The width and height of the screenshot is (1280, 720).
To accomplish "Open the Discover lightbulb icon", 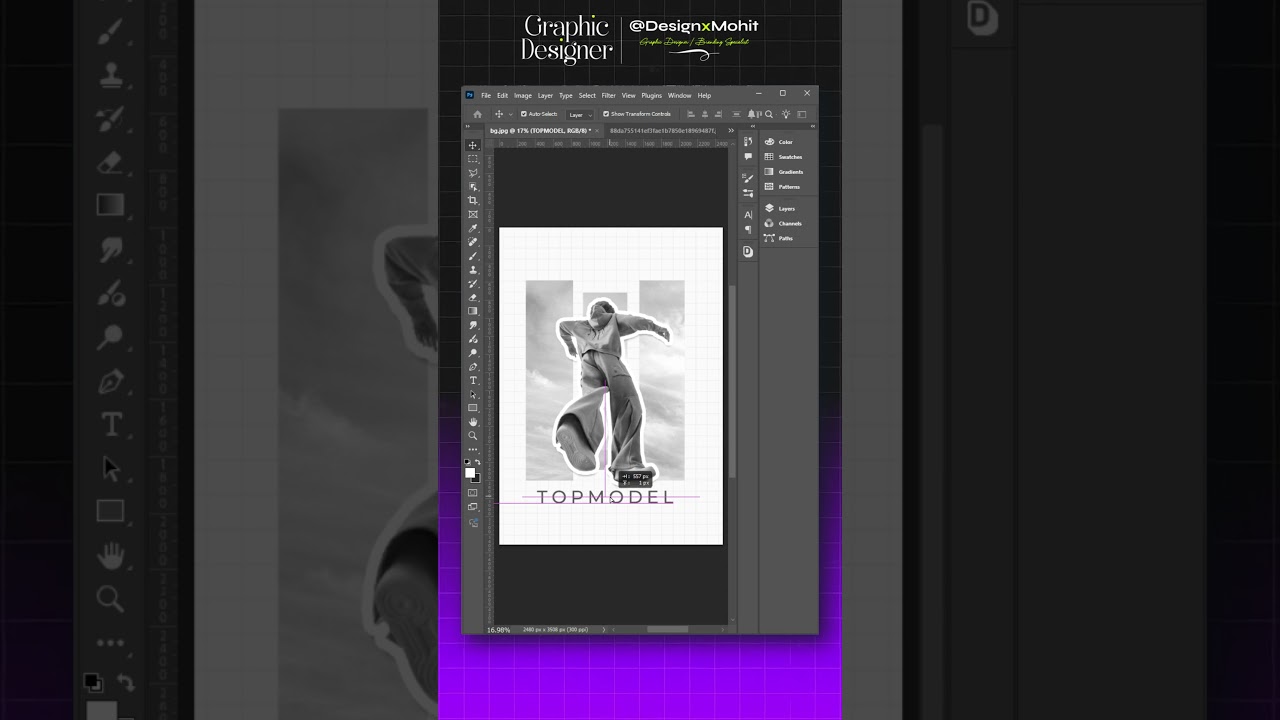I will point(786,114).
